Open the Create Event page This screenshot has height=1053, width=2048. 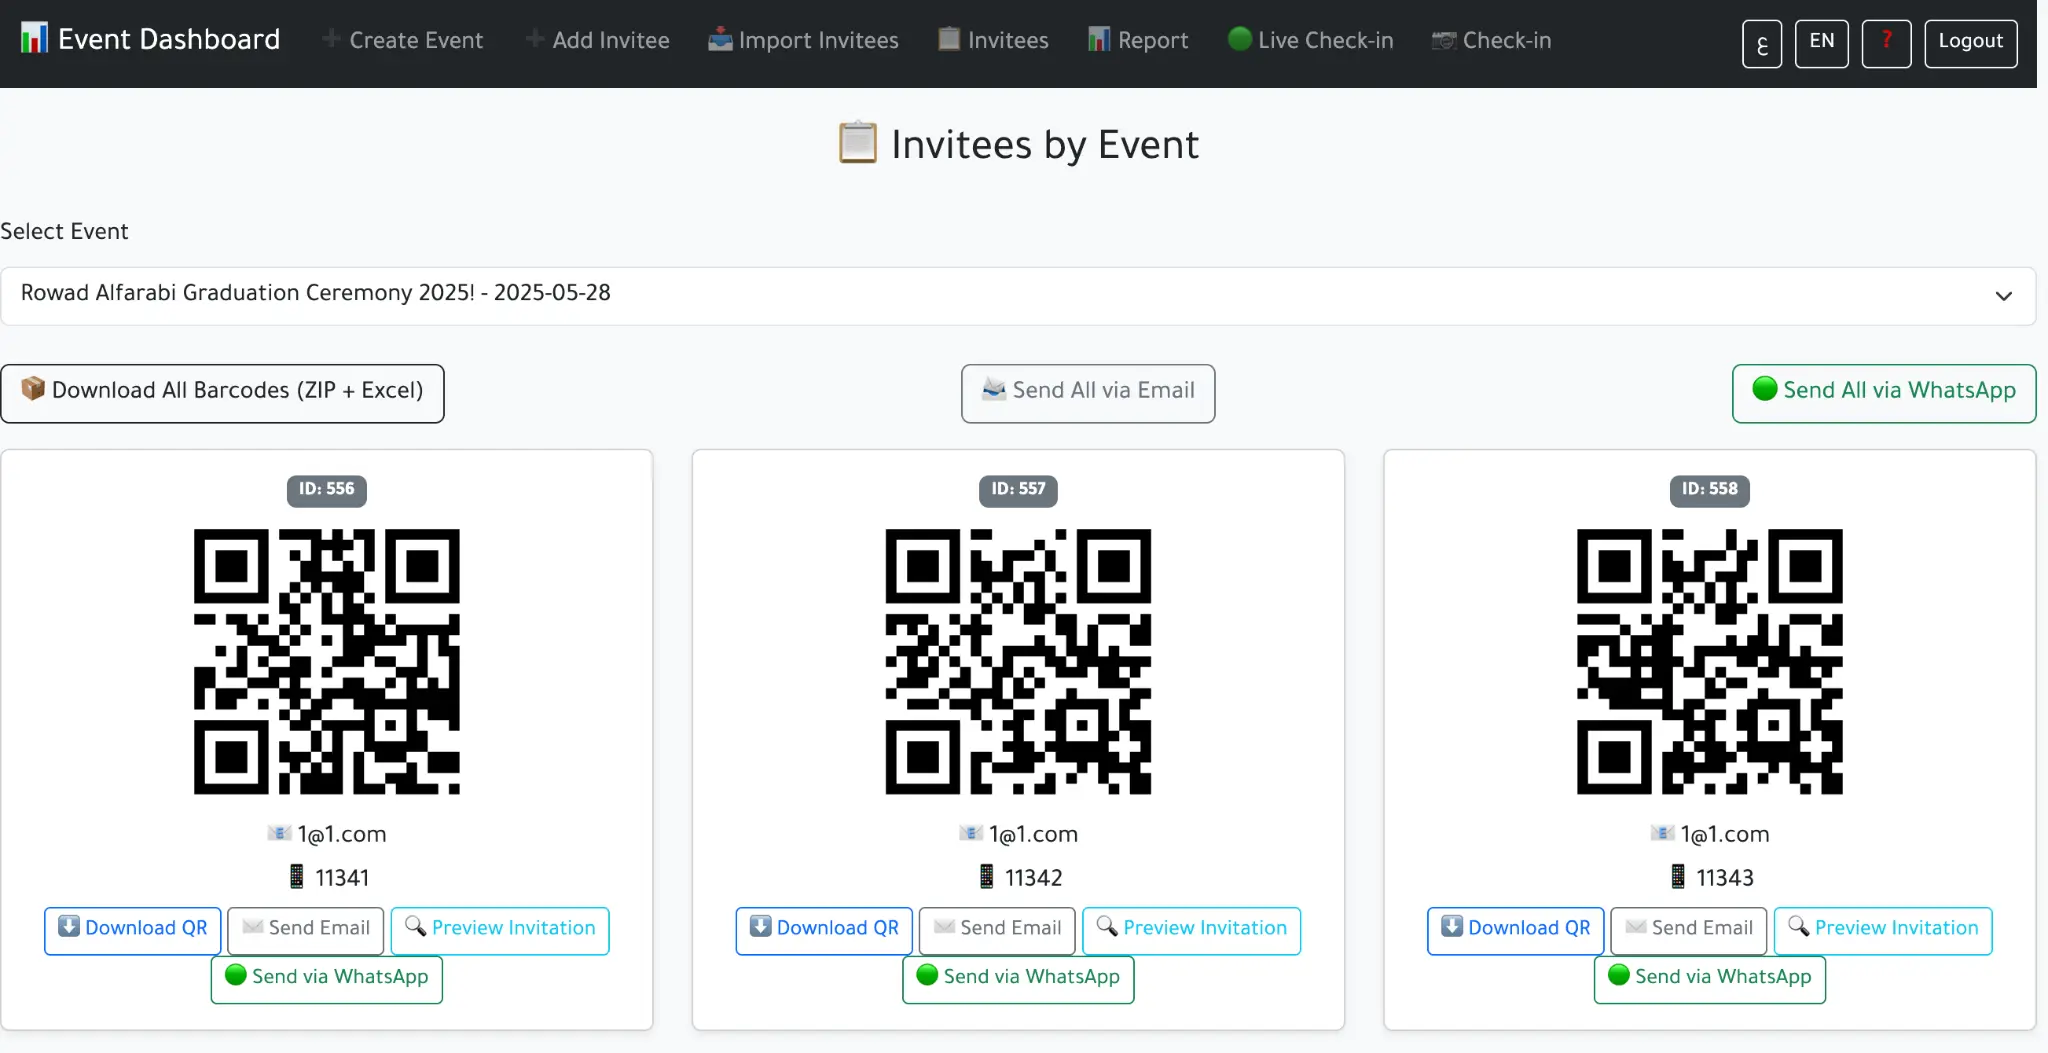coord(403,41)
